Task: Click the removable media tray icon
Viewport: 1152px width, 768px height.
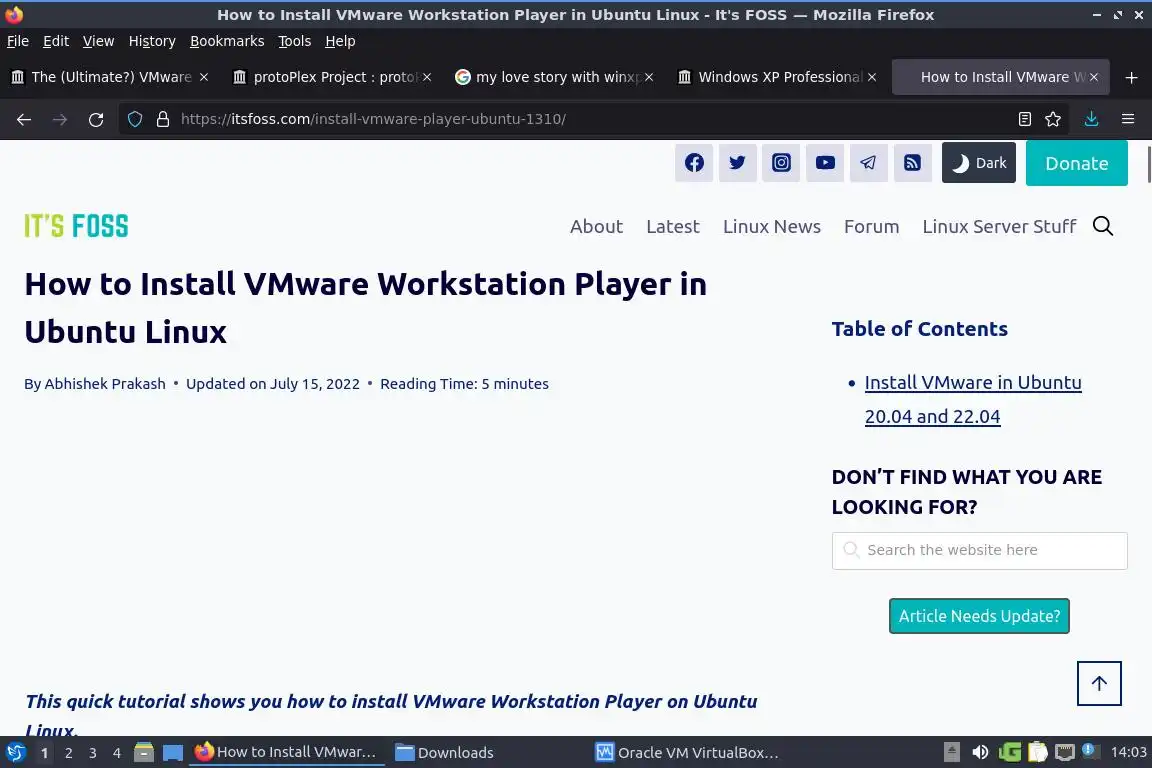Action: (951, 753)
